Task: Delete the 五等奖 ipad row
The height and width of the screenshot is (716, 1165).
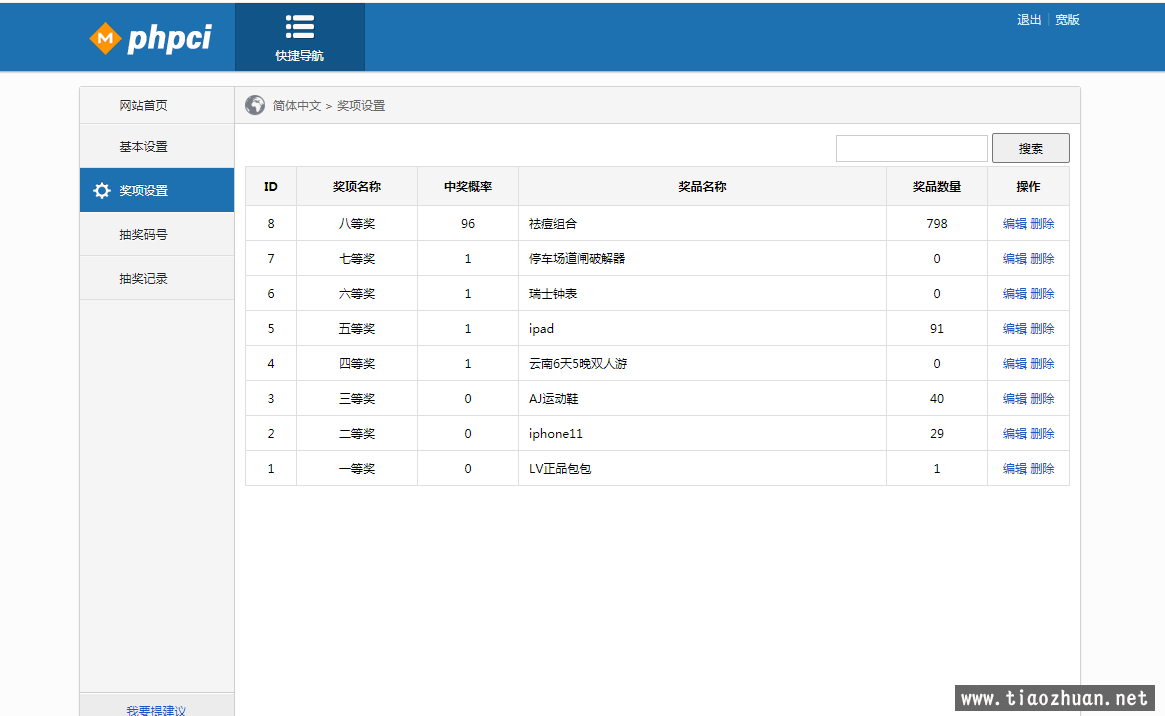Action: (x=1042, y=328)
